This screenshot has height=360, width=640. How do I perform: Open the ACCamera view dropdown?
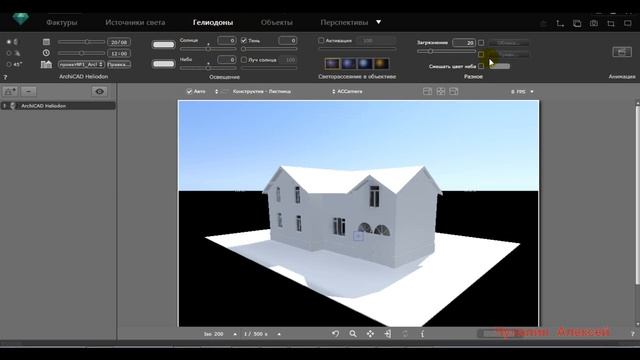(x=347, y=91)
